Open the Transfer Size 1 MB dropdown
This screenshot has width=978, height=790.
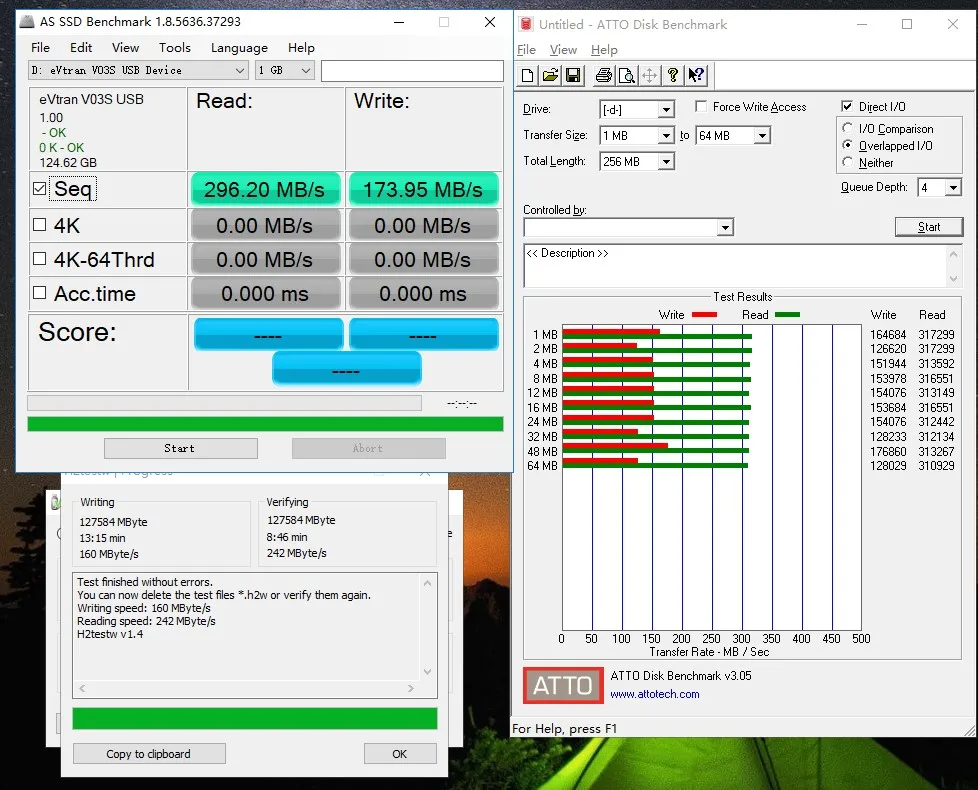tap(637, 135)
